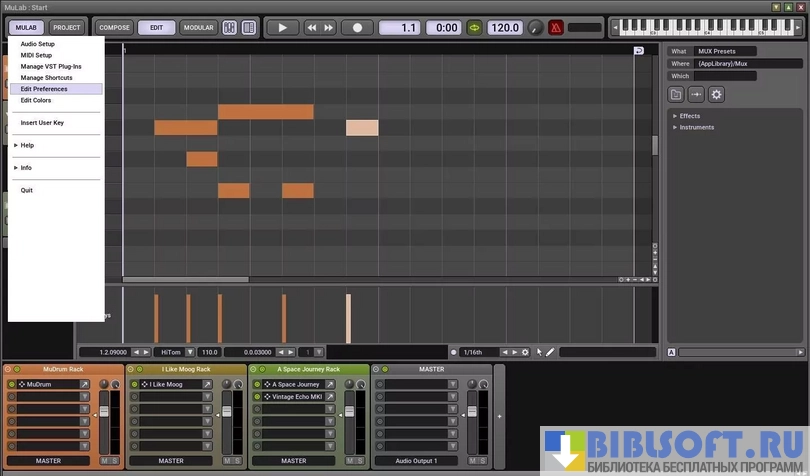The width and height of the screenshot is (810, 476).
Task: Open the MuDrum module editor arrow
Action: 84,384
